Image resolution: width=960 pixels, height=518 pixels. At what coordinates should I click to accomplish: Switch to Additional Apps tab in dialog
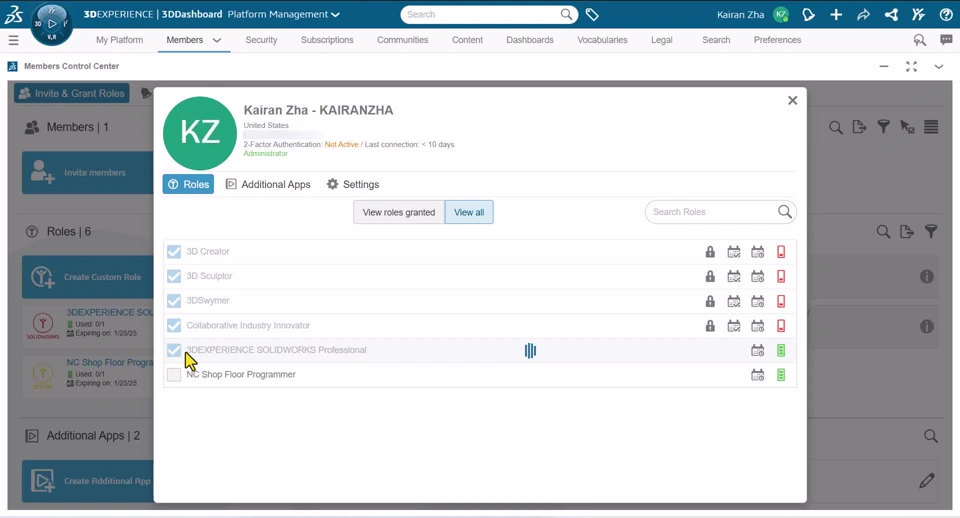pos(268,184)
